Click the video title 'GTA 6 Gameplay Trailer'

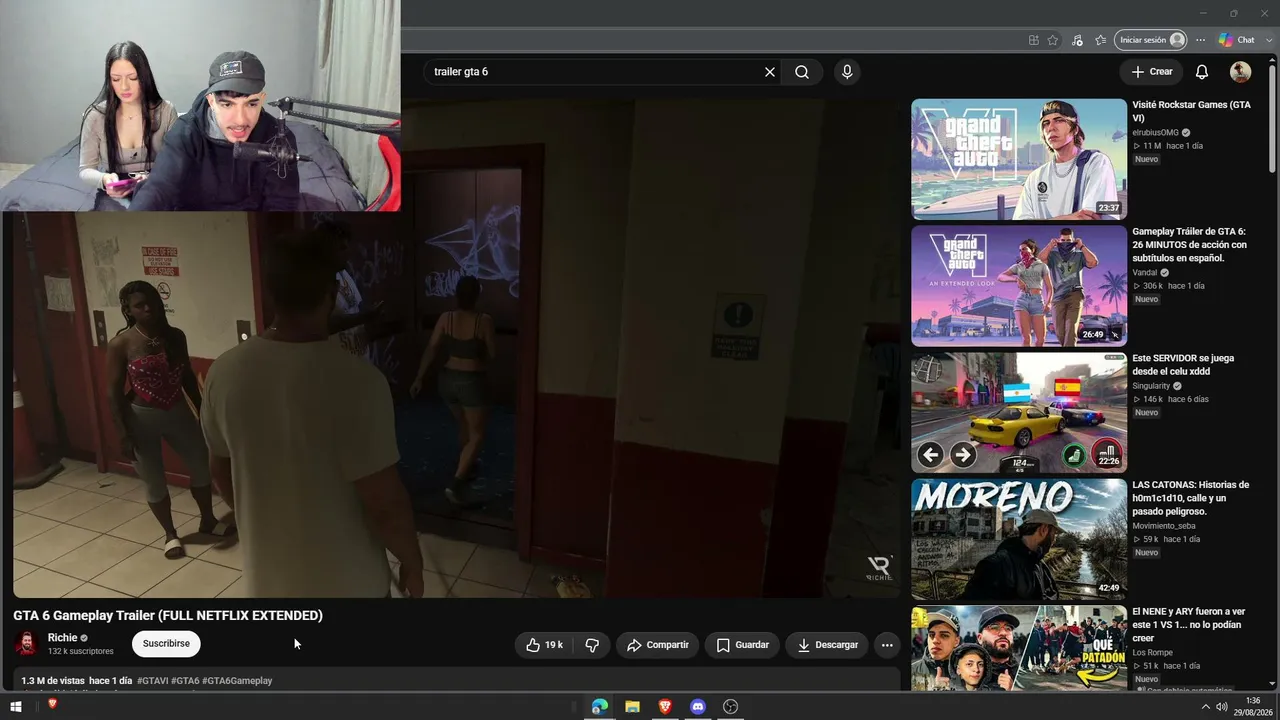168,615
